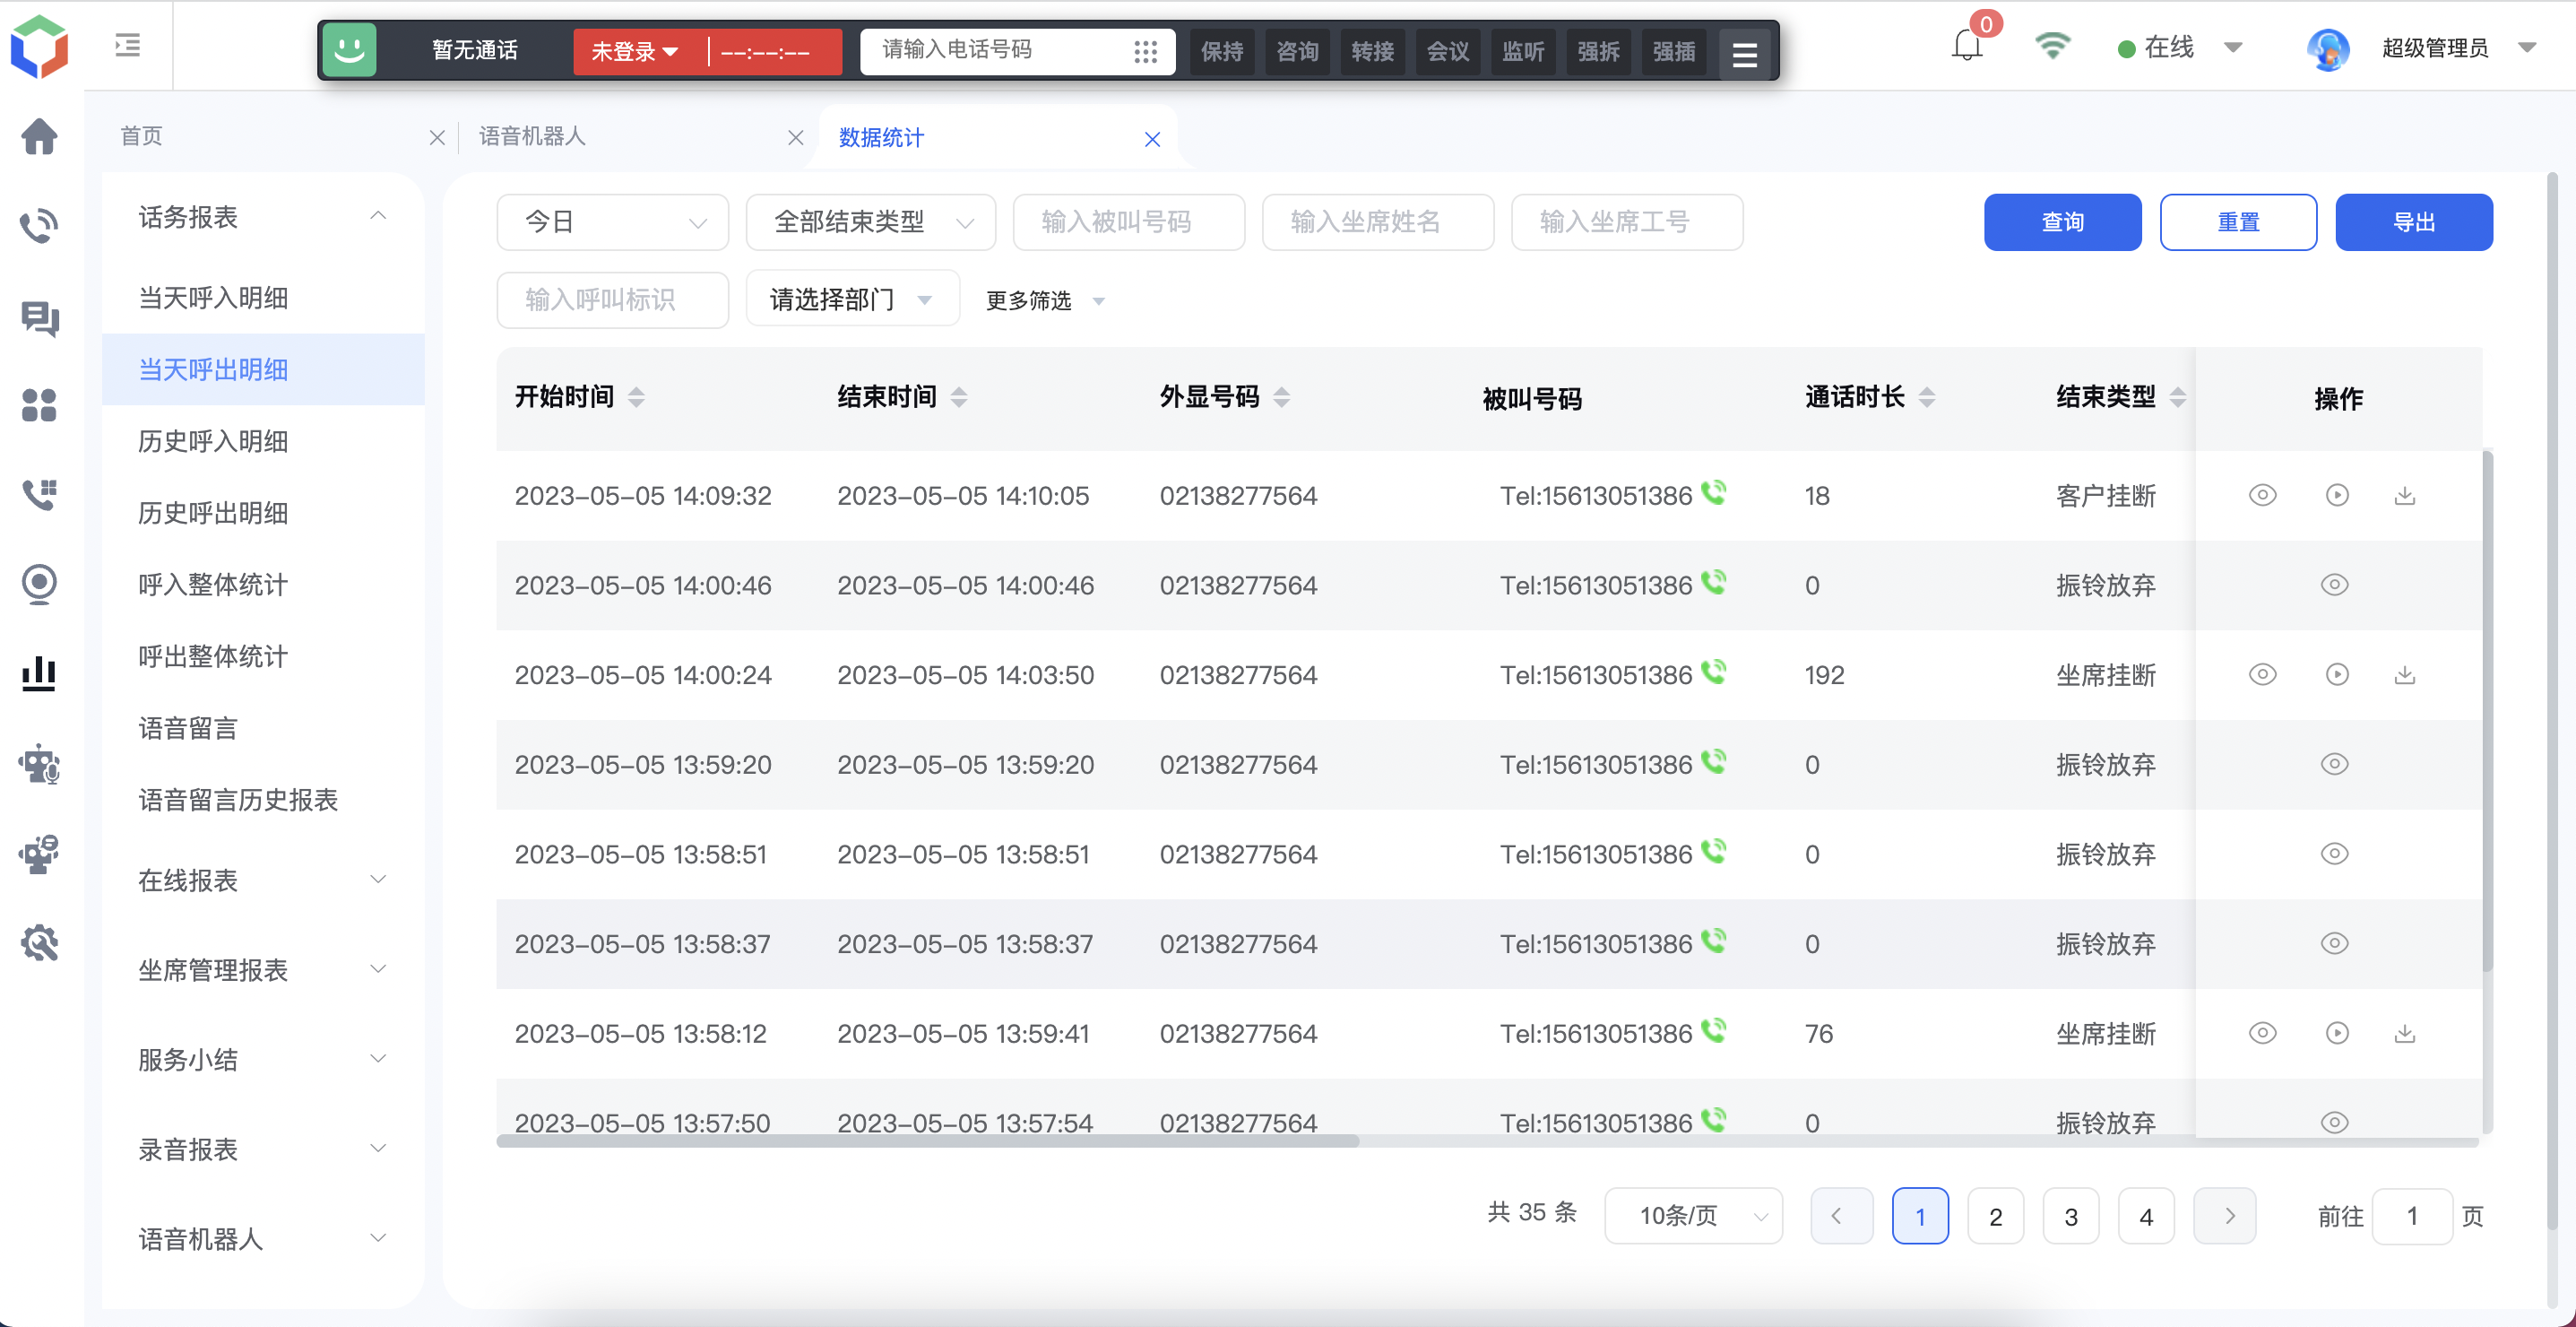Play the recording for the 13:58:12 call
Screen dimensions: 2576x1327
(x=2337, y=1033)
